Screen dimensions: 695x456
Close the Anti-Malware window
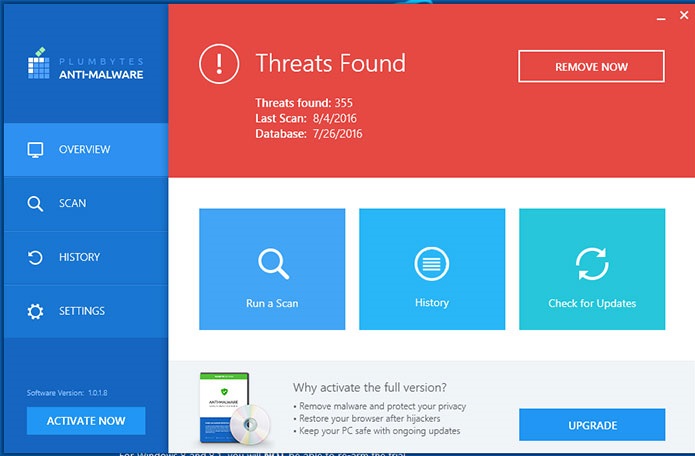684,15
